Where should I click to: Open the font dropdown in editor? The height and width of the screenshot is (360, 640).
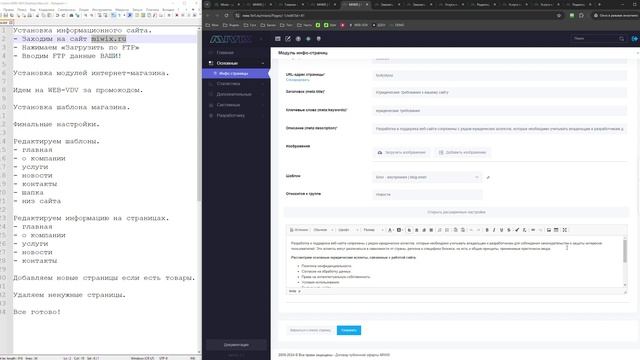coord(348,230)
